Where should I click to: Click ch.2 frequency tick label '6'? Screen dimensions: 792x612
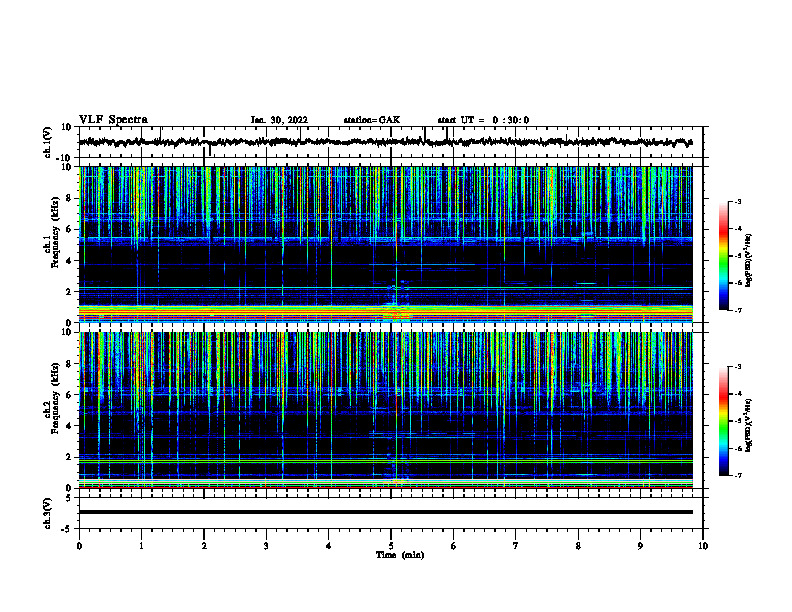pos(69,395)
